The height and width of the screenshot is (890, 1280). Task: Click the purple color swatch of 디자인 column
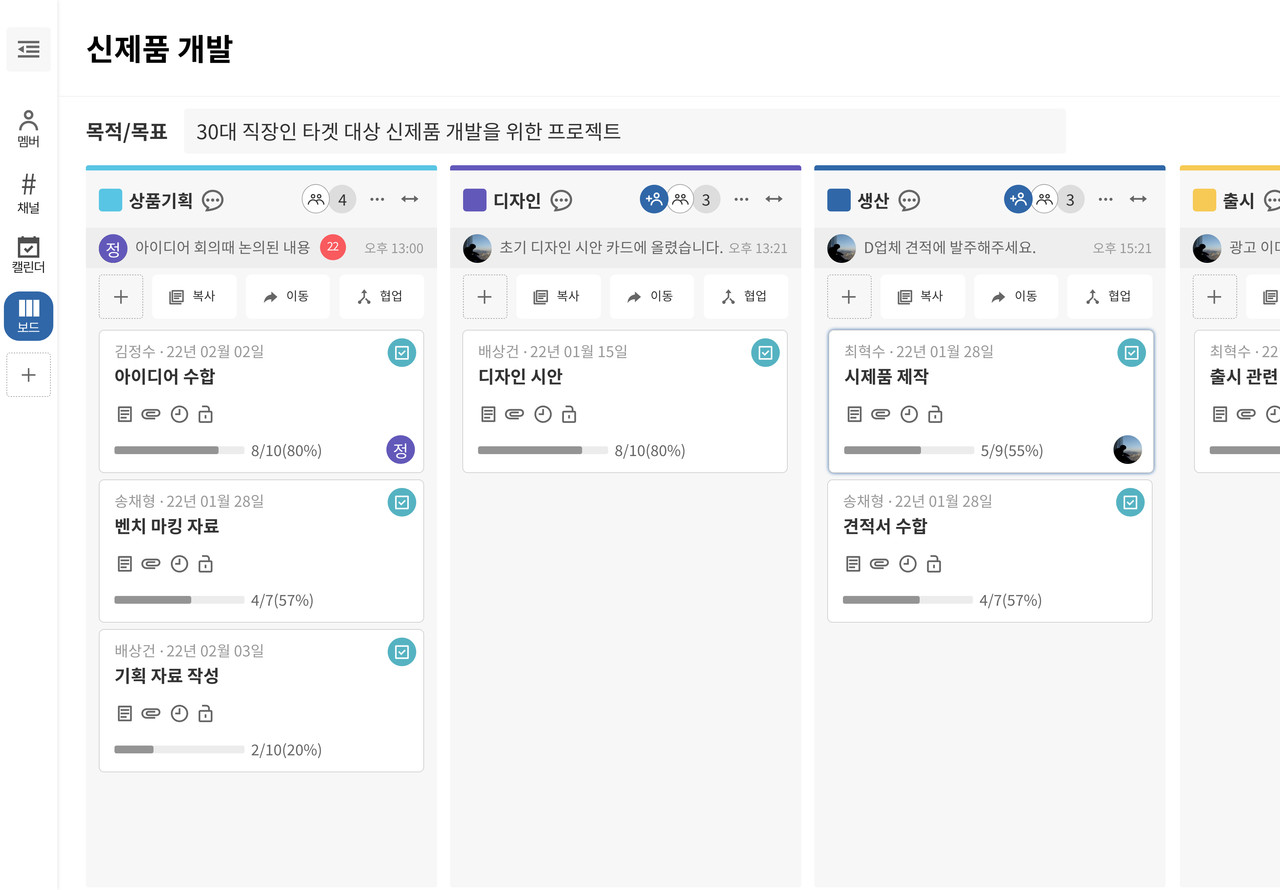[473, 200]
